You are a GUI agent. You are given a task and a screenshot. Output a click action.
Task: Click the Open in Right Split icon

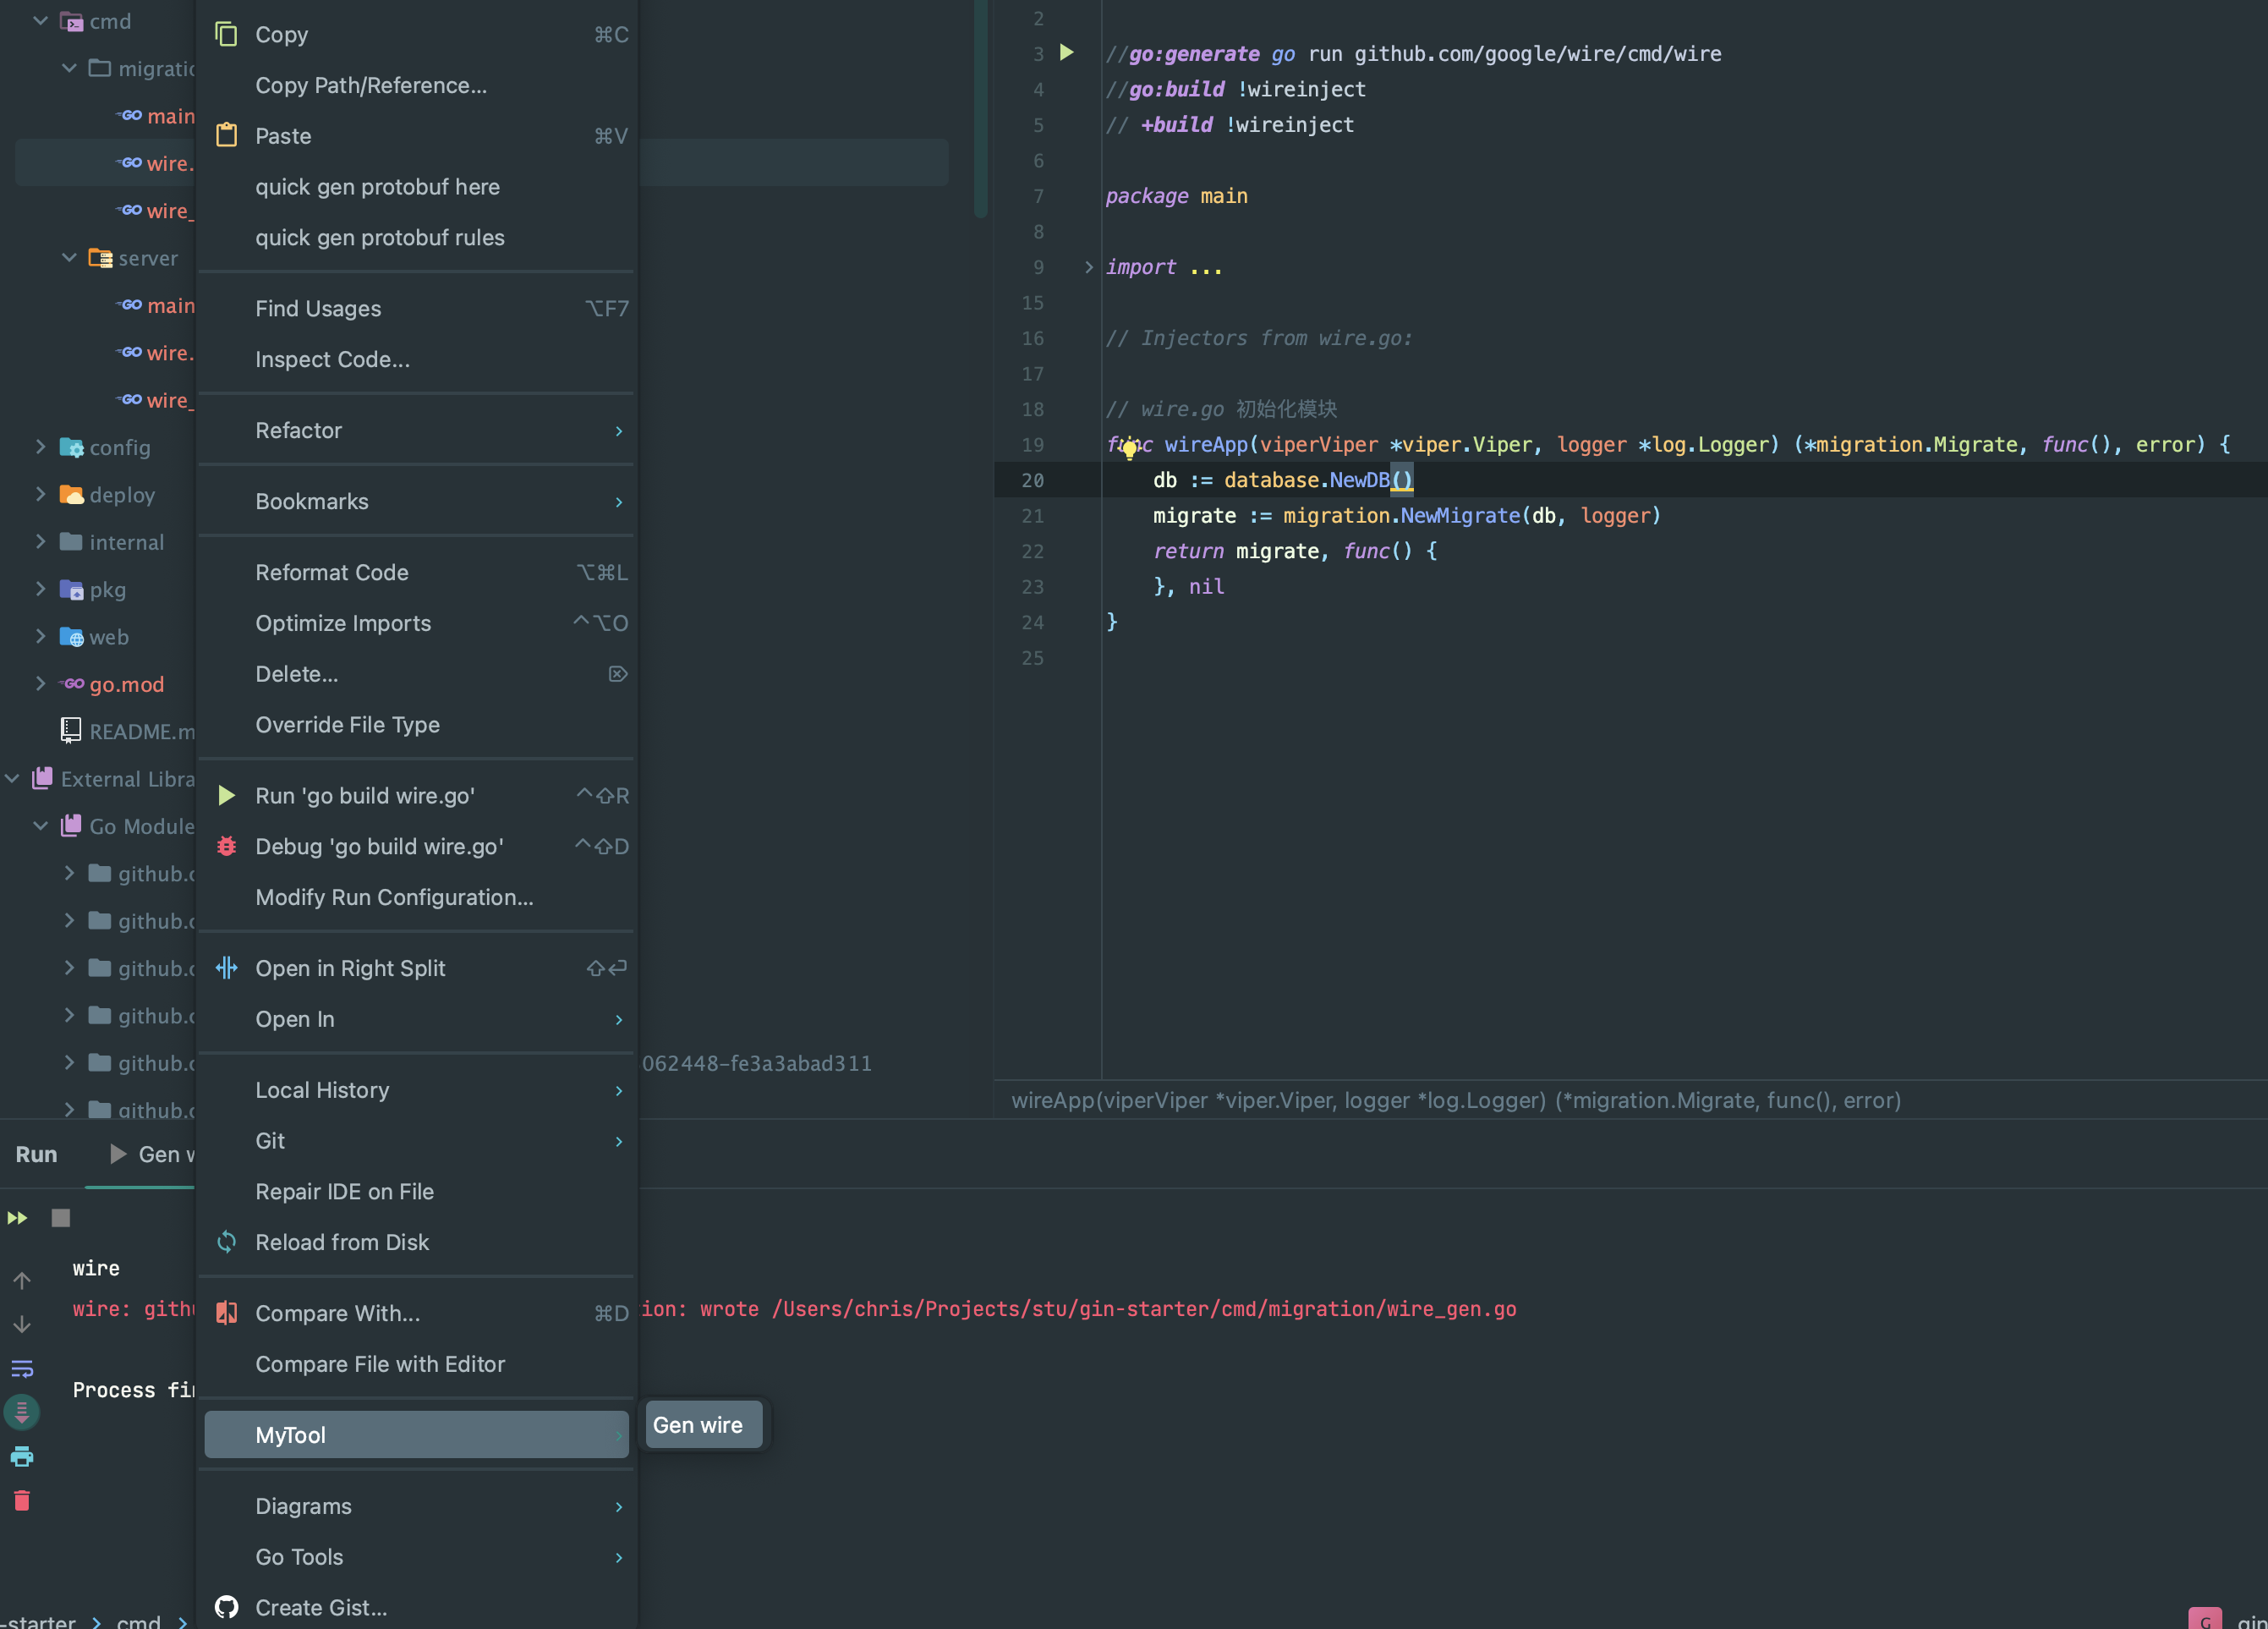click(x=227, y=967)
